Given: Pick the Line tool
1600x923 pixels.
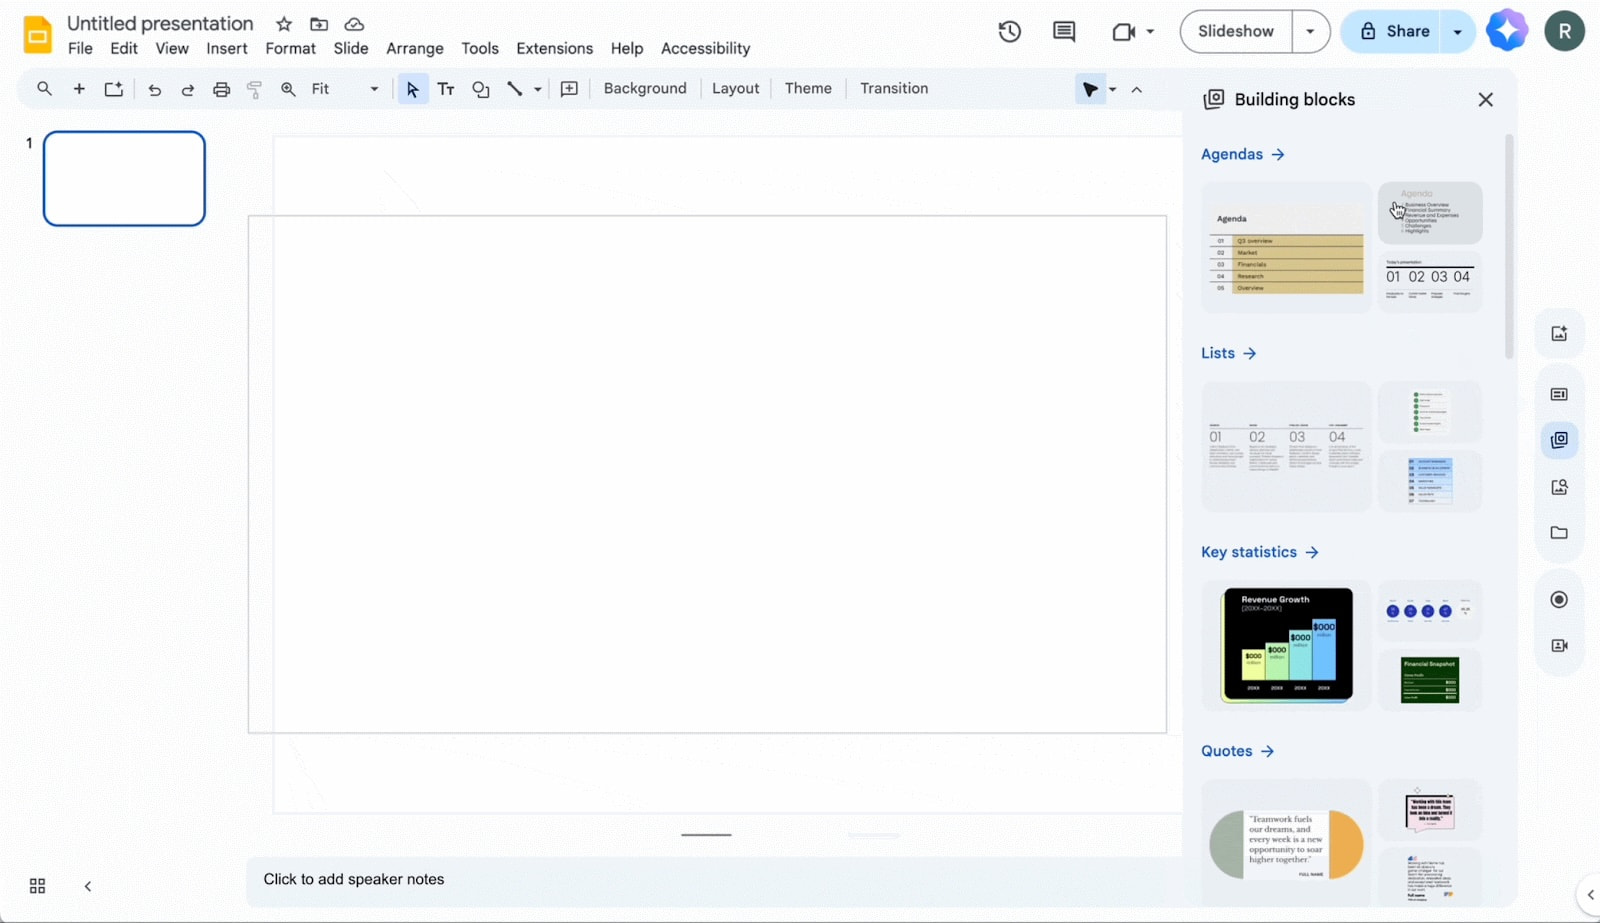Looking at the screenshot, I should [x=514, y=89].
